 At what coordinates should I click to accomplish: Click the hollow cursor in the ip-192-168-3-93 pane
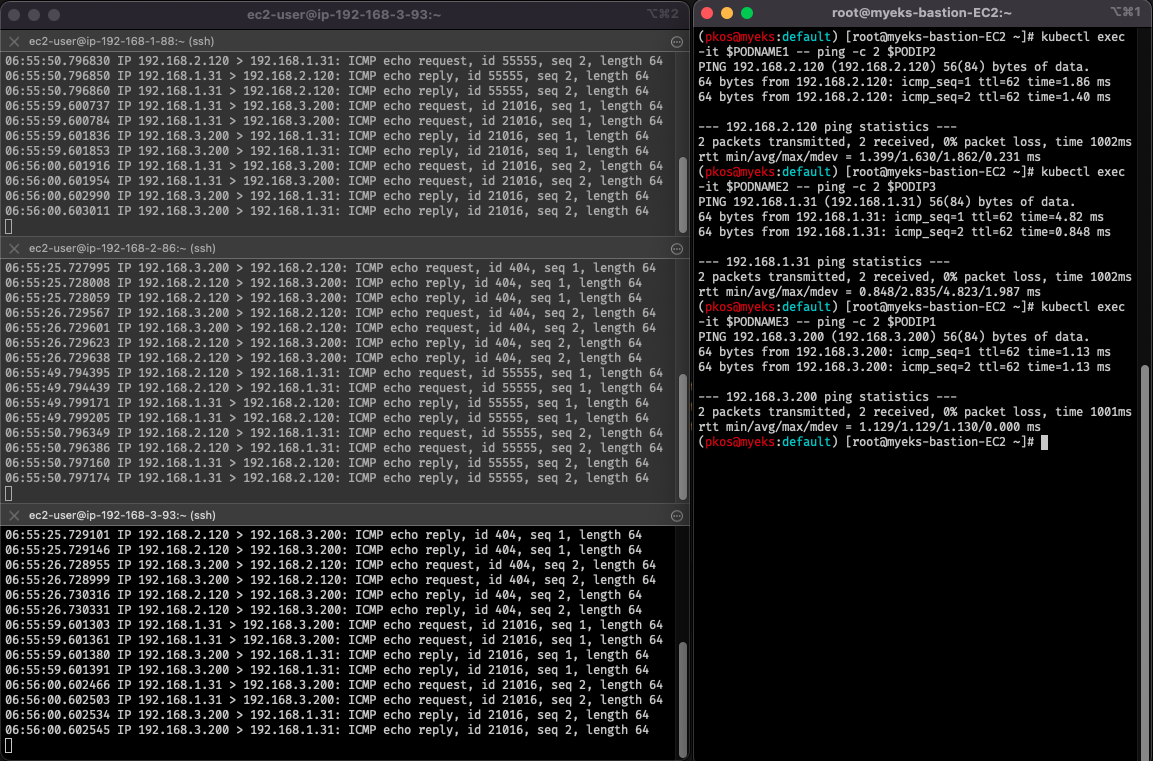point(9,746)
